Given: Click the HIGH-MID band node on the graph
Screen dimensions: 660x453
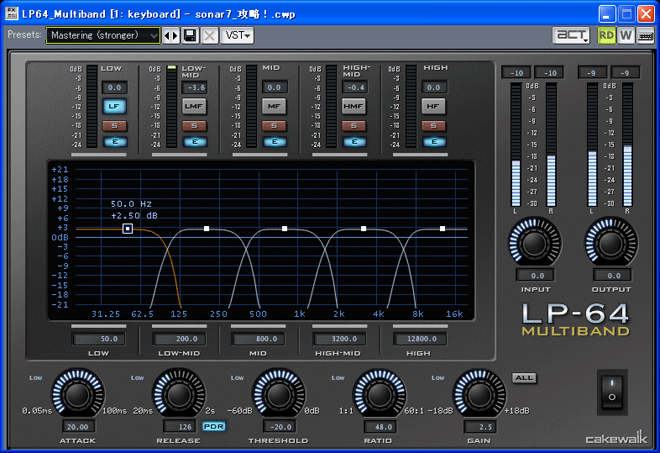Looking at the screenshot, I should click(x=363, y=229).
